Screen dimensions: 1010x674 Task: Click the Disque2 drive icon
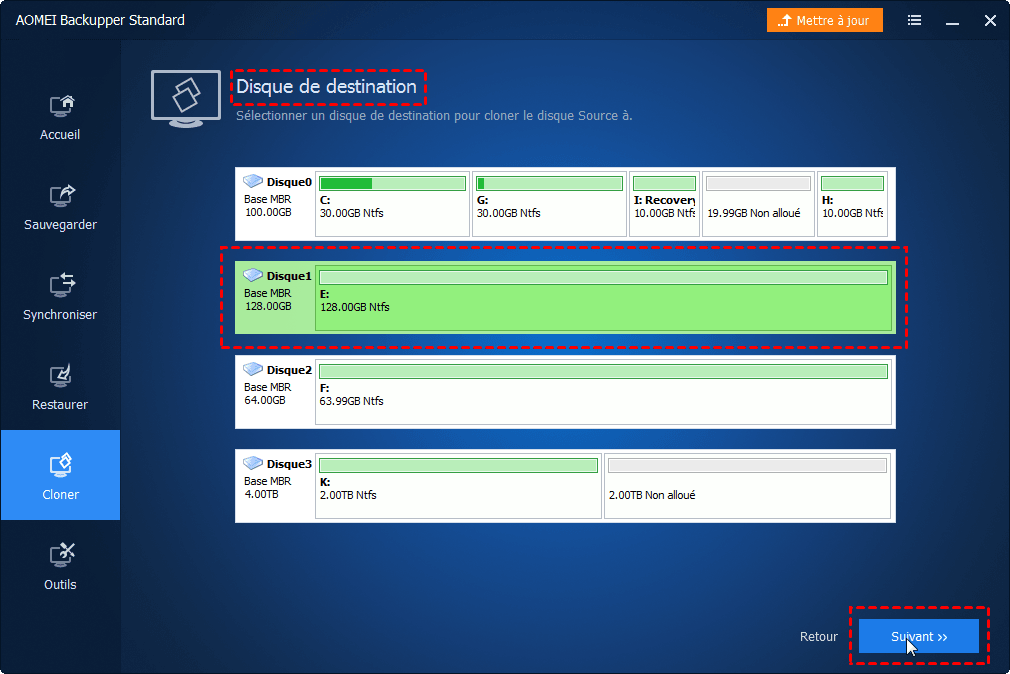253,369
